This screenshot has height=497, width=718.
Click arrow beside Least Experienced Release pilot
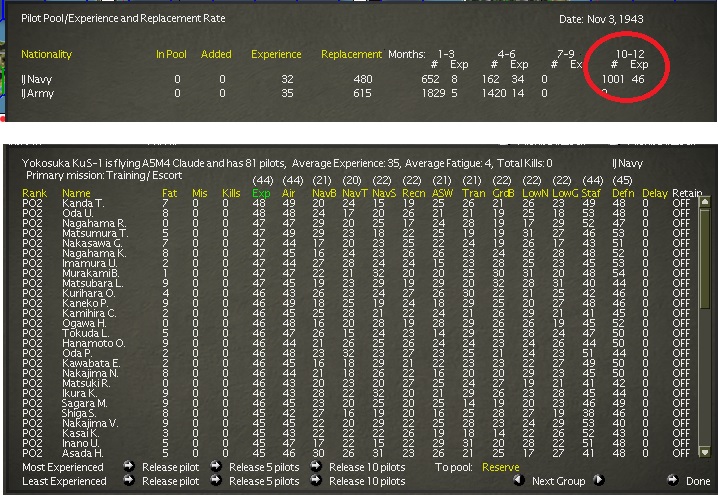[x=129, y=481]
